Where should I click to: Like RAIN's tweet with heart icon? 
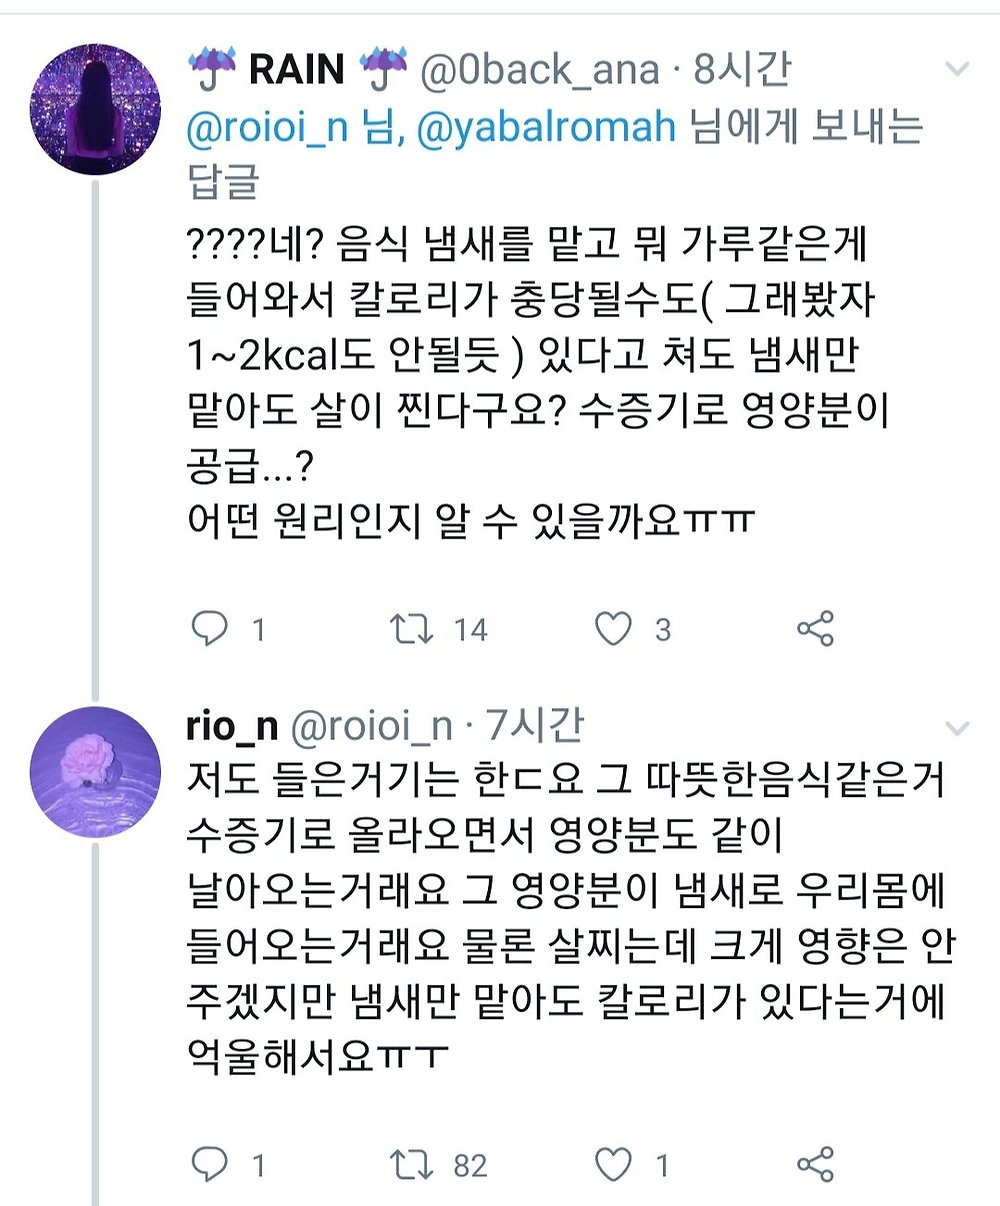click(613, 629)
